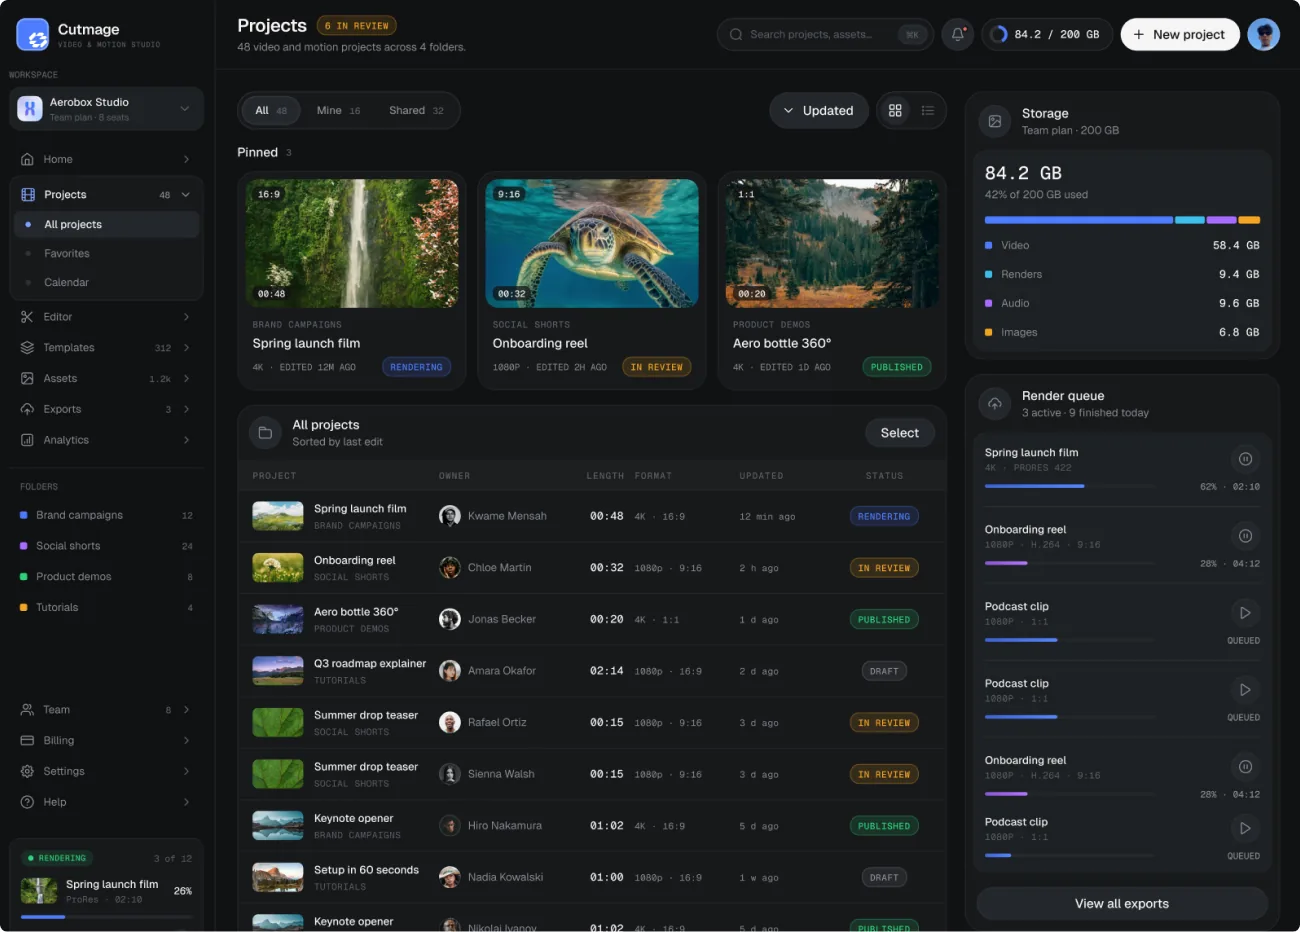Focus the search projects field

coord(825,34)
